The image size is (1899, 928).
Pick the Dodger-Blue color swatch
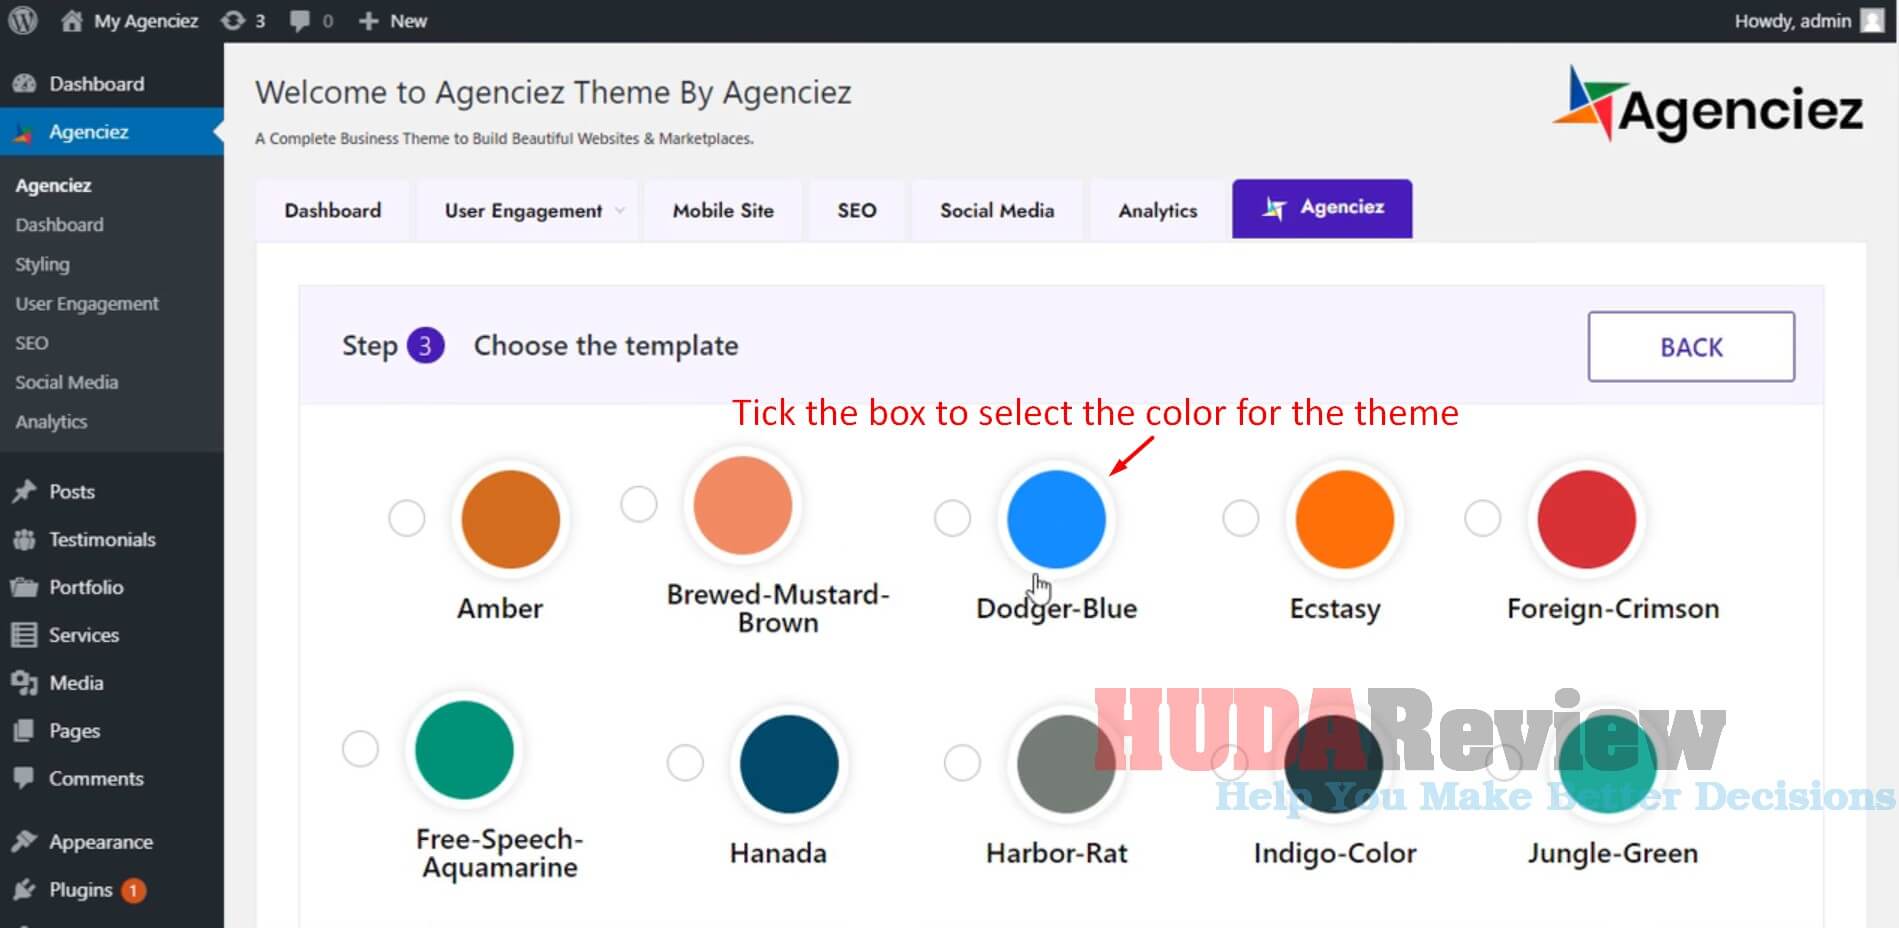tap(1056, 519)
